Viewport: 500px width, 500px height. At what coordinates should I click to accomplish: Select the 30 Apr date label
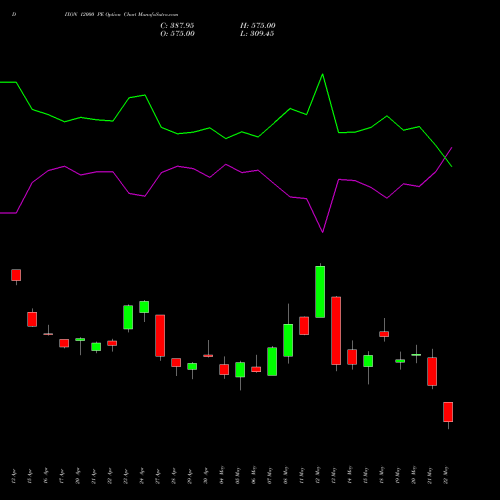tap(206, 476)
